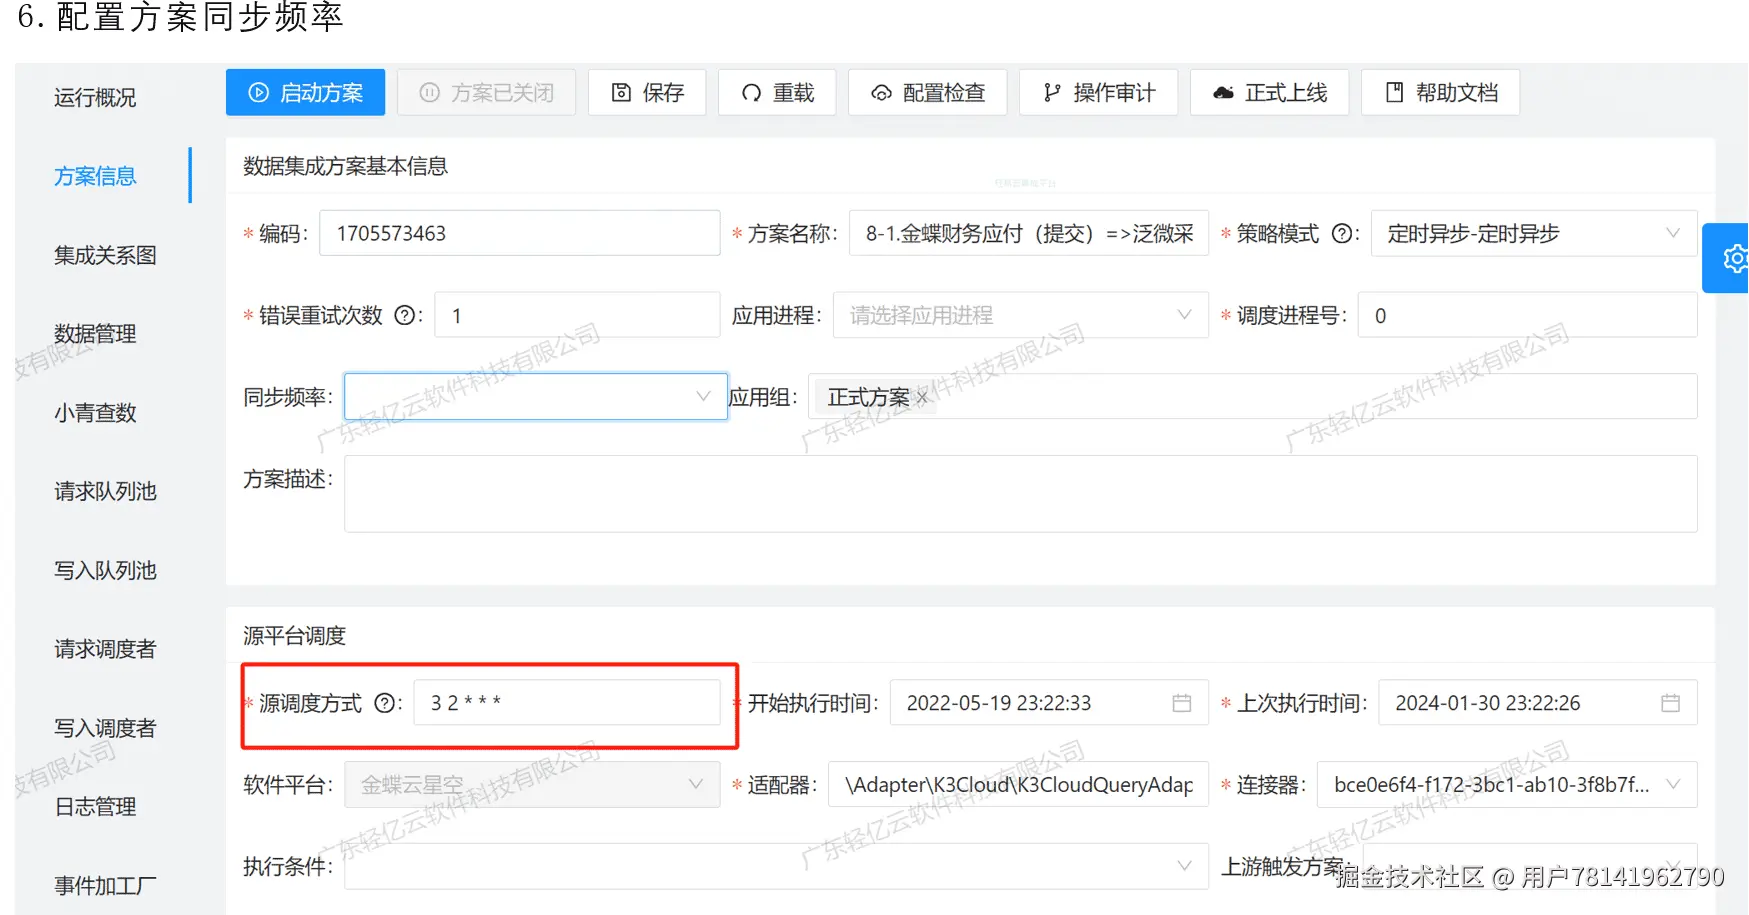Viewport: 1749px width, 915px height.
Task: Click 正式上线 go-live button
Action: click(1269, 93)
